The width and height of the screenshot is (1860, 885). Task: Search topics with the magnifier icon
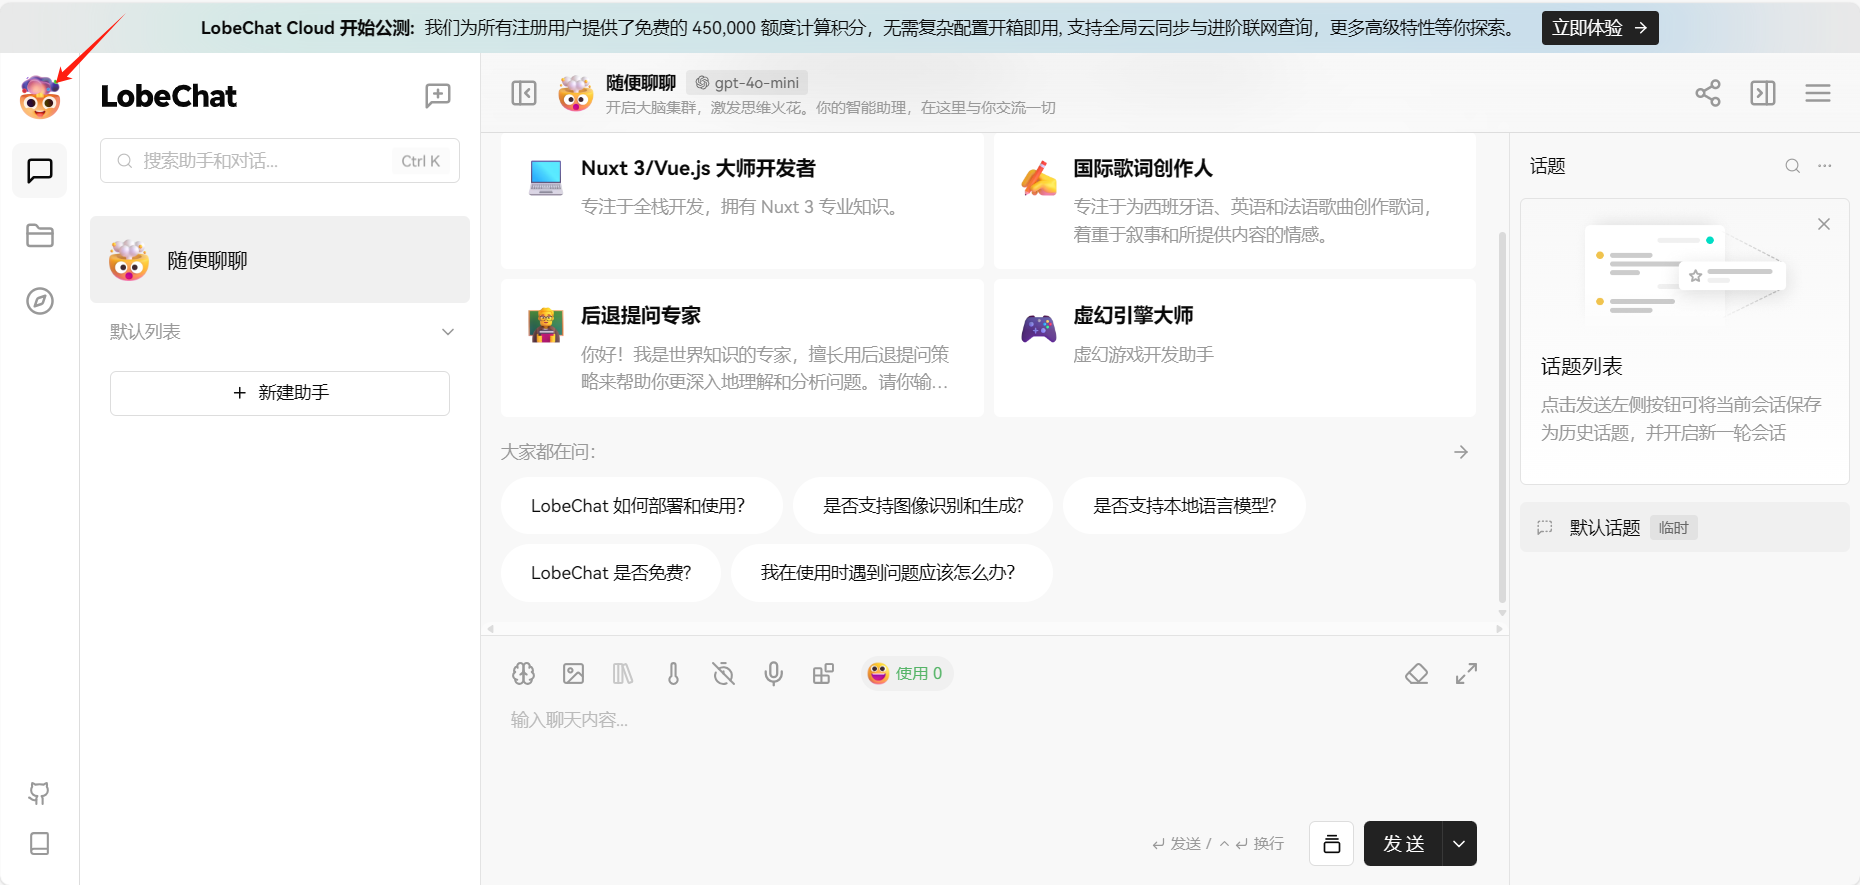pos(1793,166)
